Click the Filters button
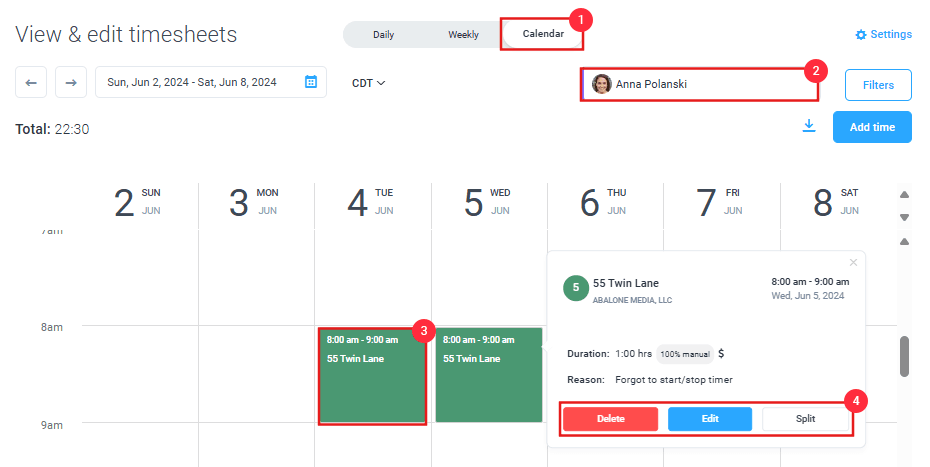 (878, 85)
